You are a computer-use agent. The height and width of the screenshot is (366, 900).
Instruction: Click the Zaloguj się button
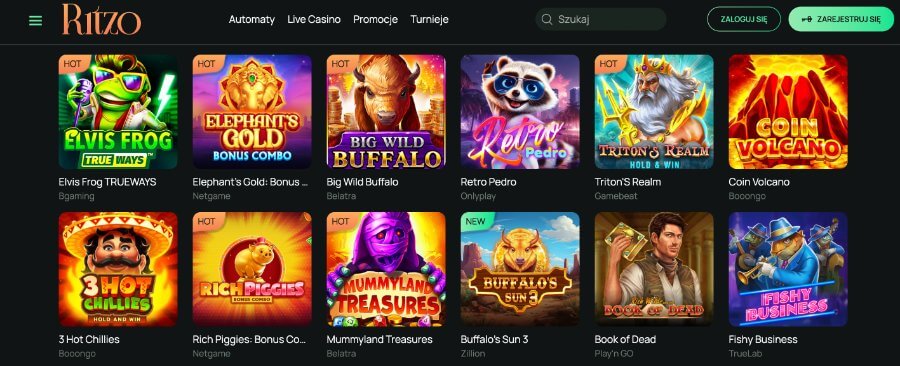pyautogui.click(x=744, y=19)
